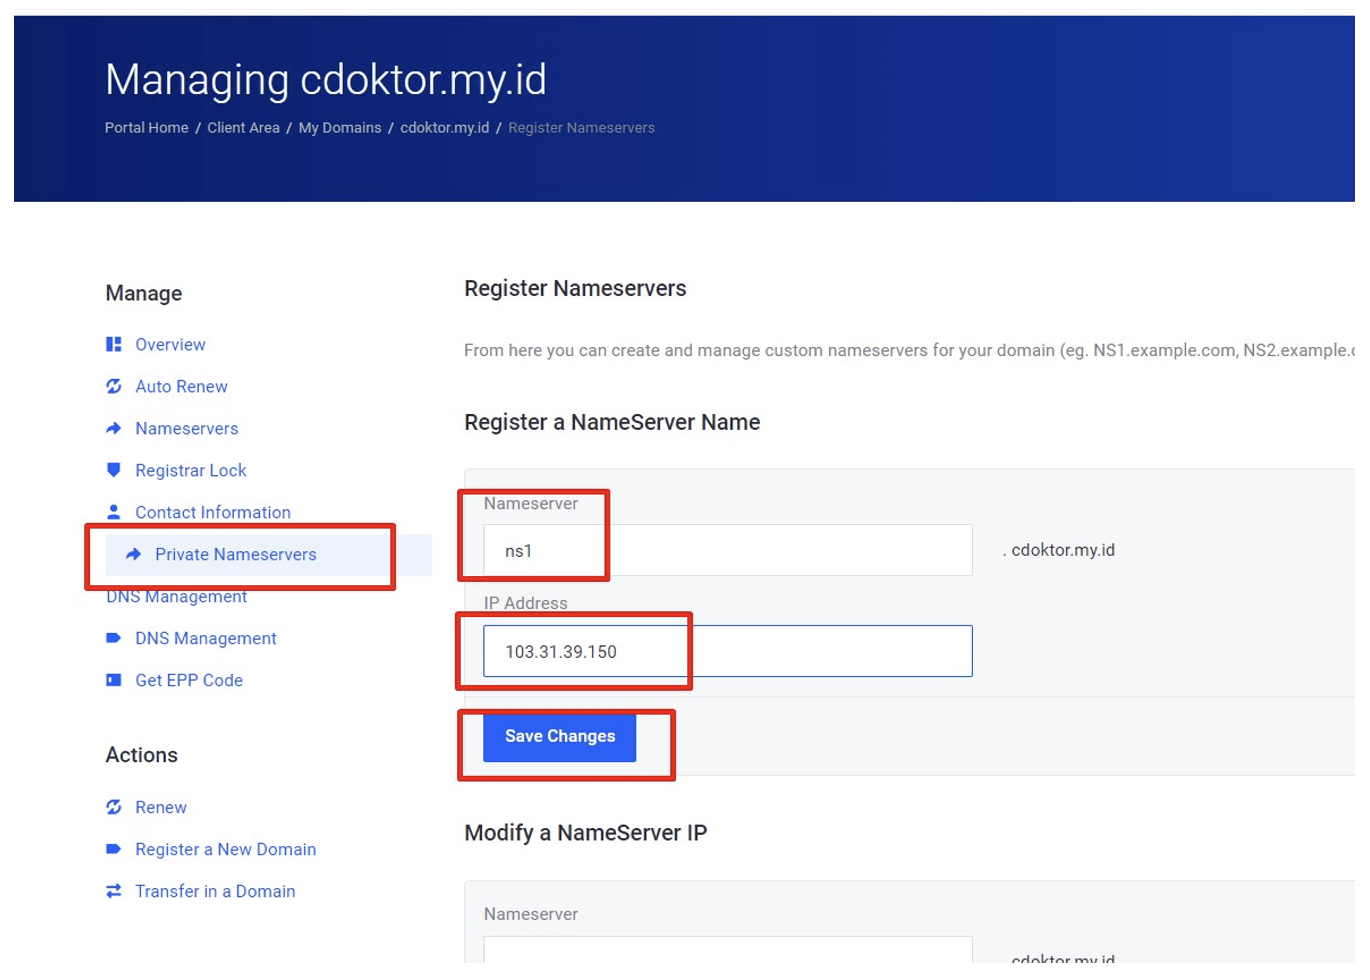Image resolution: width=1370 pixels, height=980 pixels.
Task: Select the Contact Information person icon
Action: pos(114,512)
